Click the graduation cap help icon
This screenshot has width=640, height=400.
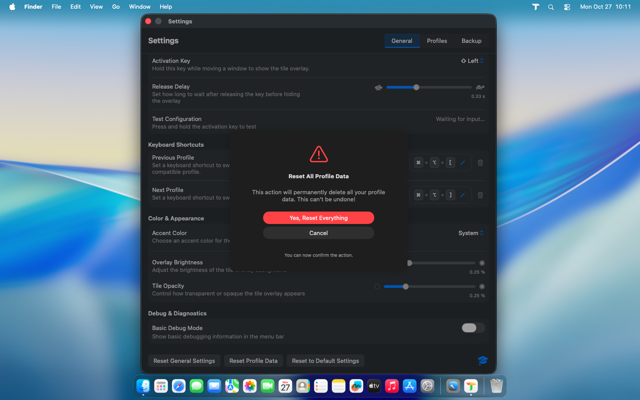click(482, 360)
